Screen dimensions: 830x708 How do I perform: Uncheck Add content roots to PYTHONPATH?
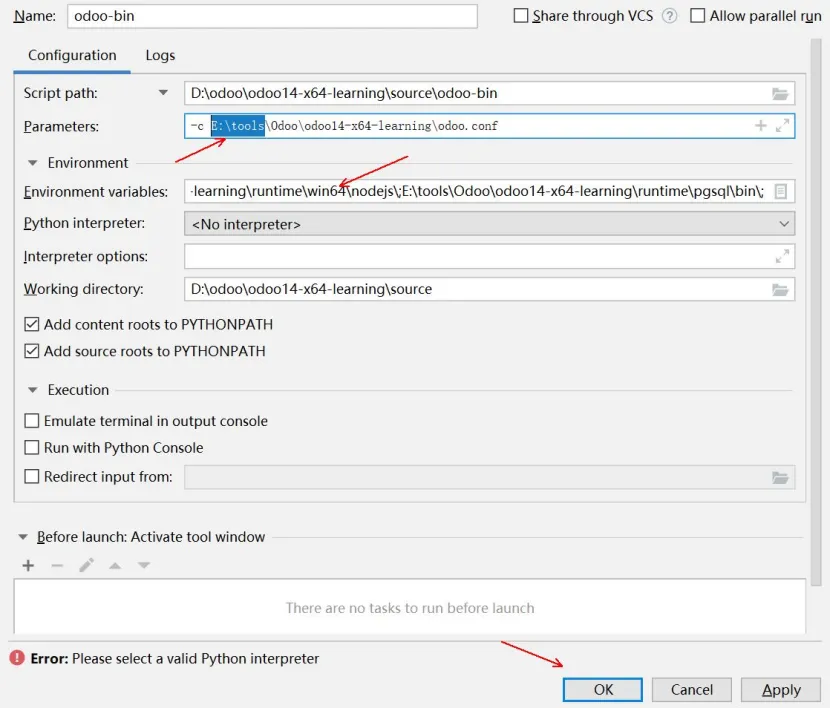click(32, 324)
